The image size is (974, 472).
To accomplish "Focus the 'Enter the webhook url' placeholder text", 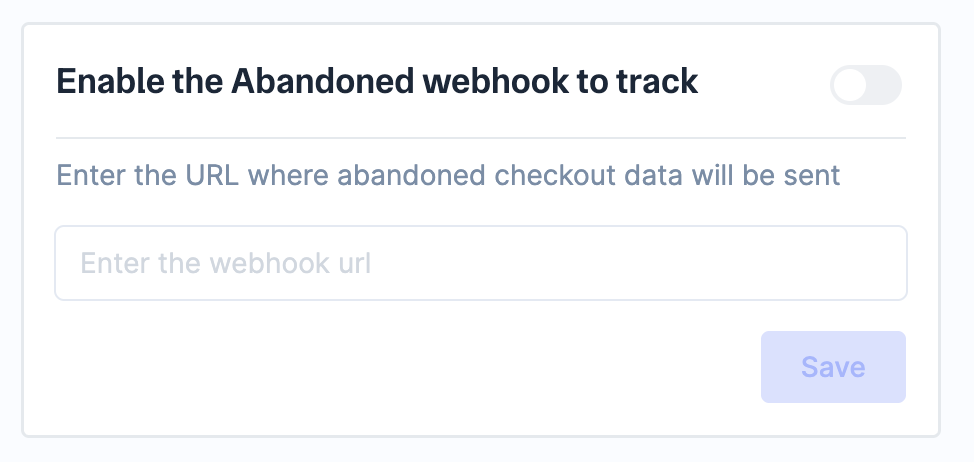I will 226,263.
